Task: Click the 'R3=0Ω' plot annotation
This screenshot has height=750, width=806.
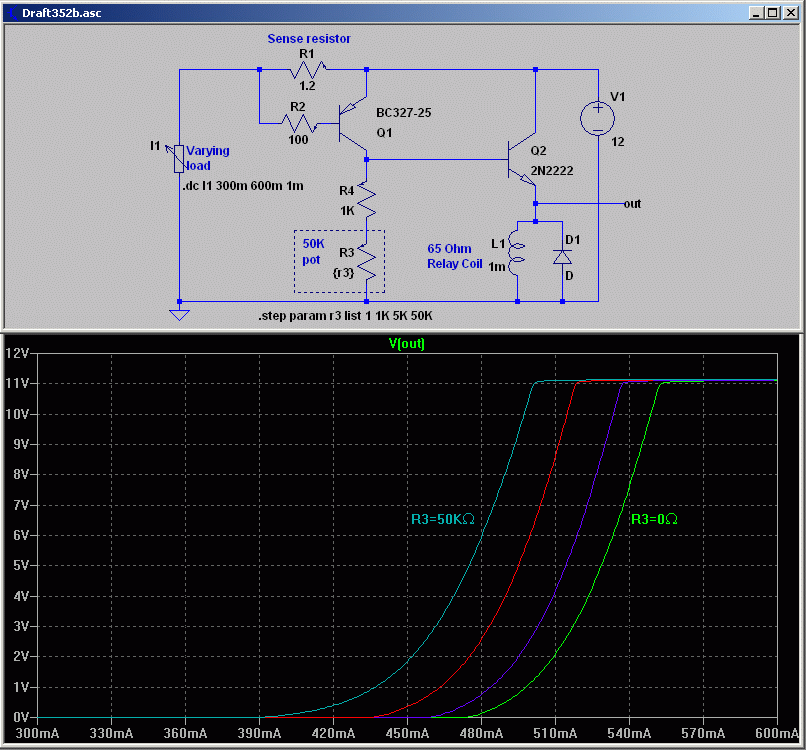Action: 654,519
